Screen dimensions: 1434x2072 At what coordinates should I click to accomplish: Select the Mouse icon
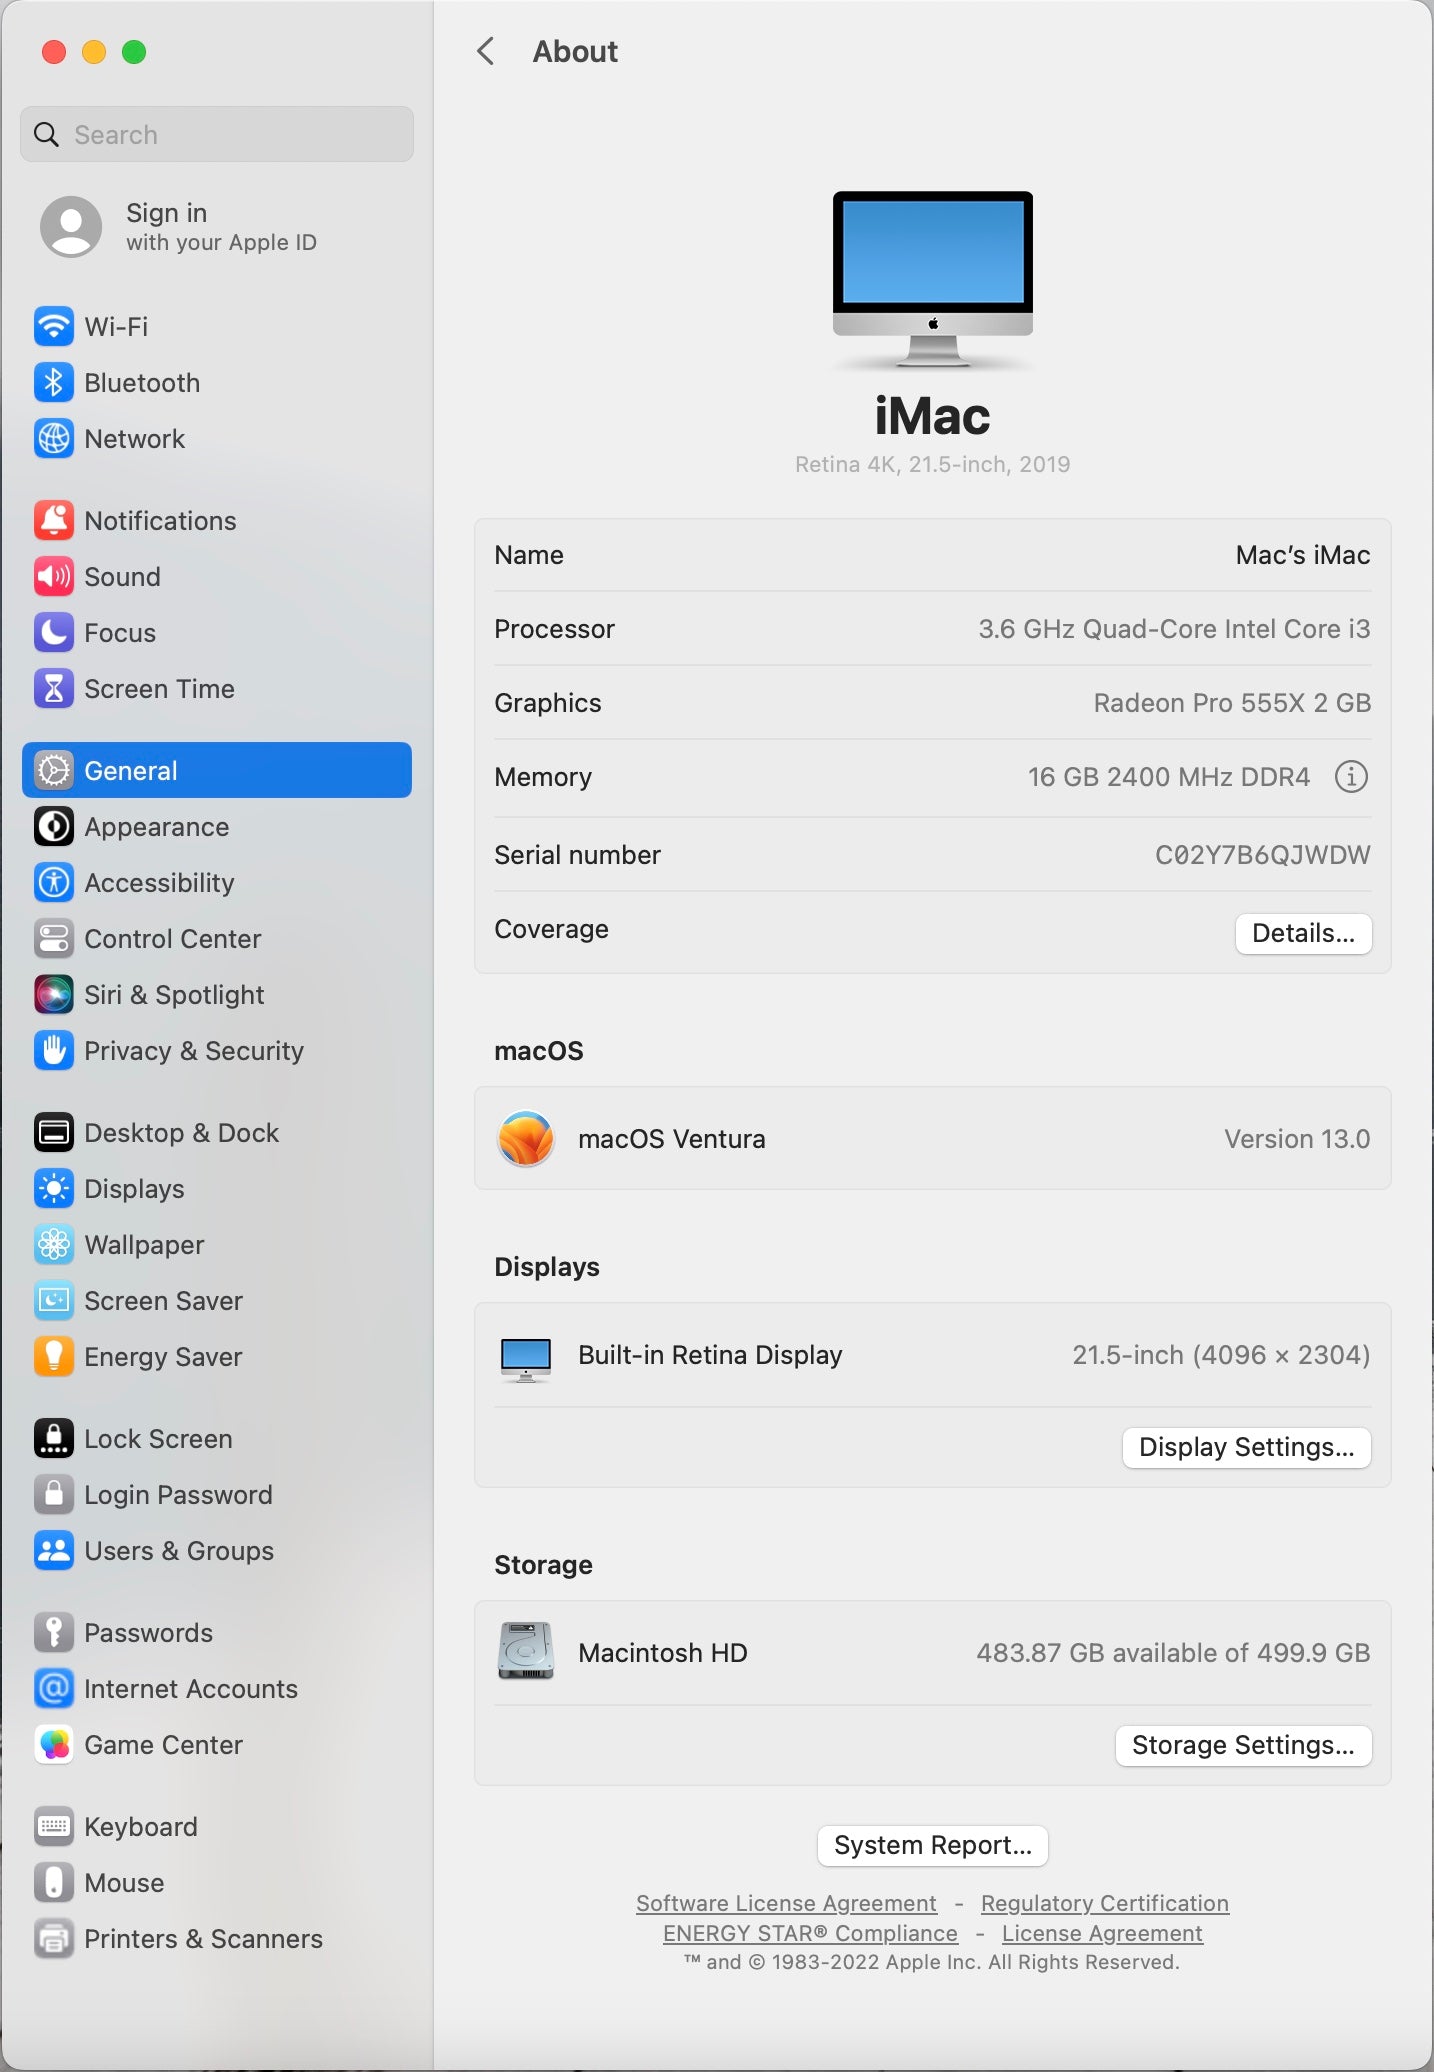54,1882
